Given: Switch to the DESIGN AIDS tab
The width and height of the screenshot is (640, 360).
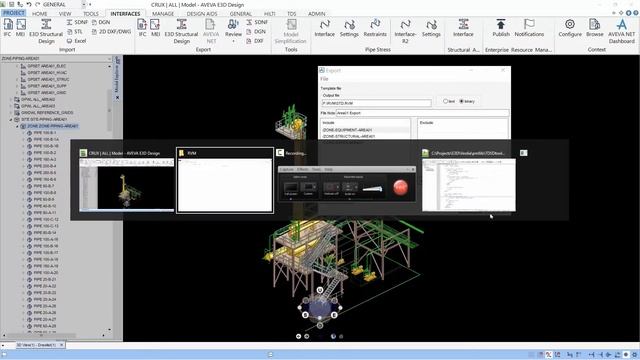Looking at the screenshot, I should pos(202,13).
